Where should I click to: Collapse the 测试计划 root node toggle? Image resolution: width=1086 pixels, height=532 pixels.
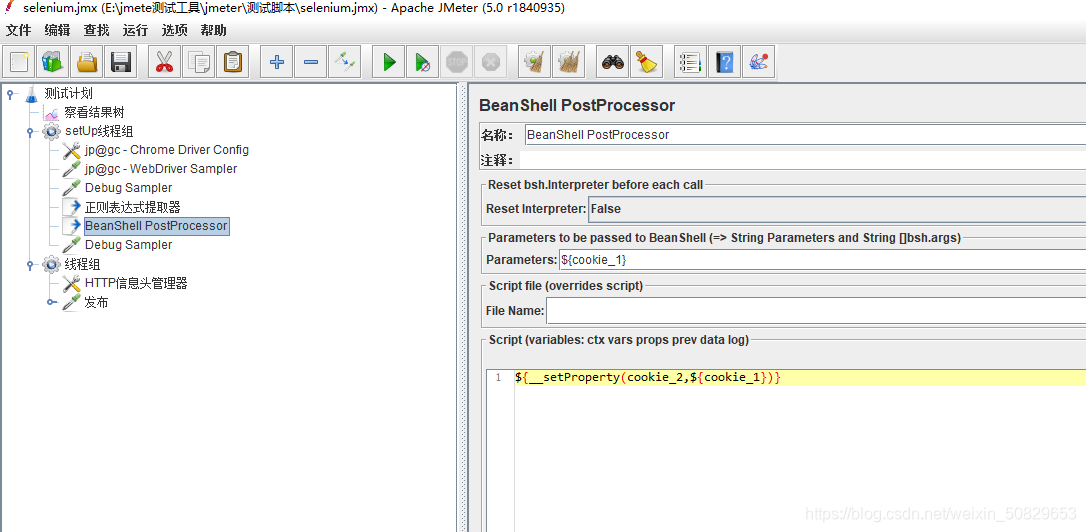[10, 94]
